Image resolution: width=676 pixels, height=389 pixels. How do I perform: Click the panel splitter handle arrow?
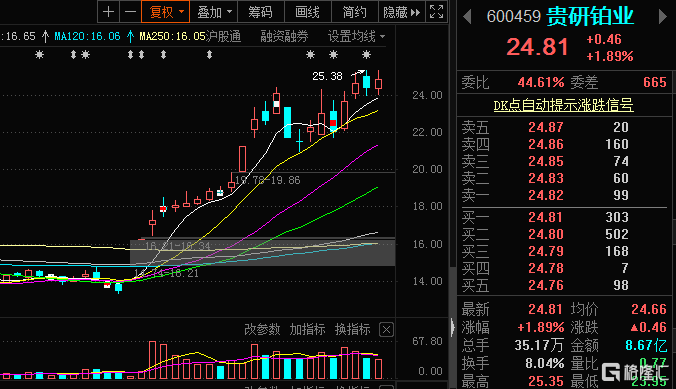(453, 327)
